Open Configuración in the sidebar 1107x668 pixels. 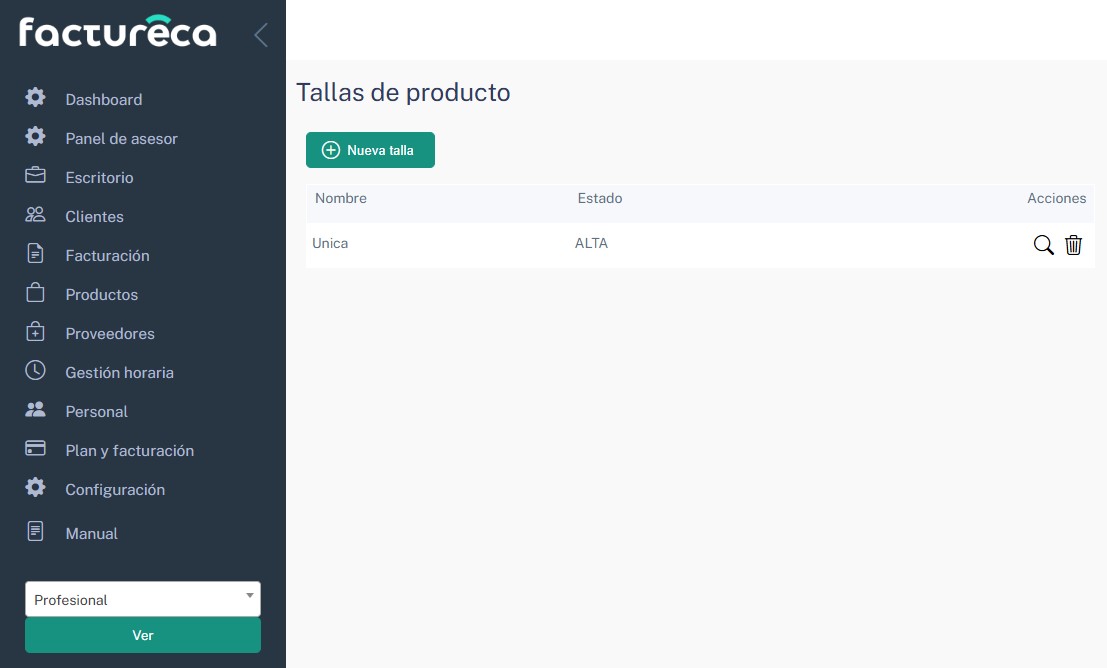(x=115, y=490)
